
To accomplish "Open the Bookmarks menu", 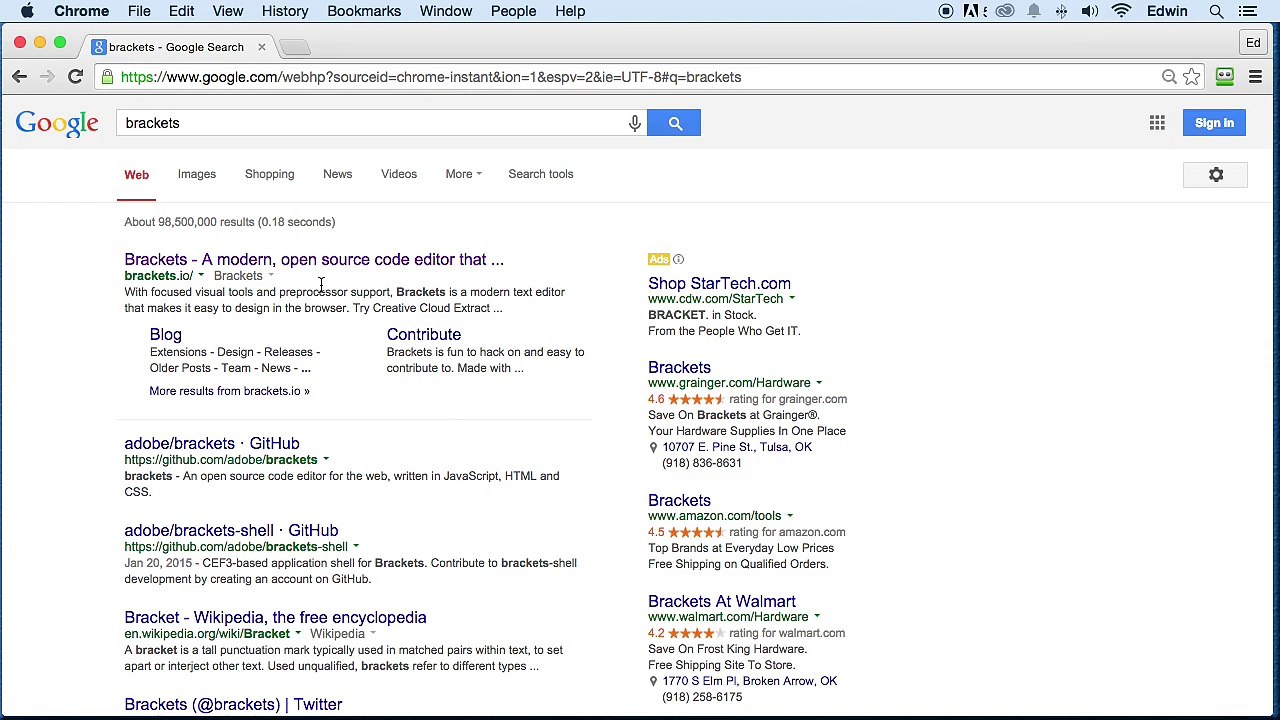I will (364, 11).
